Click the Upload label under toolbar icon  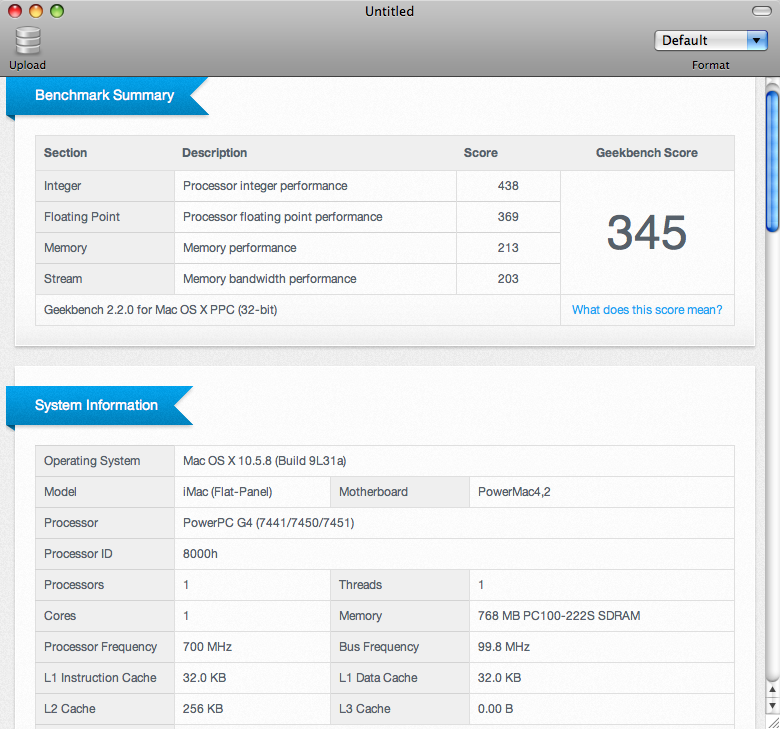[x=28, y=65]
